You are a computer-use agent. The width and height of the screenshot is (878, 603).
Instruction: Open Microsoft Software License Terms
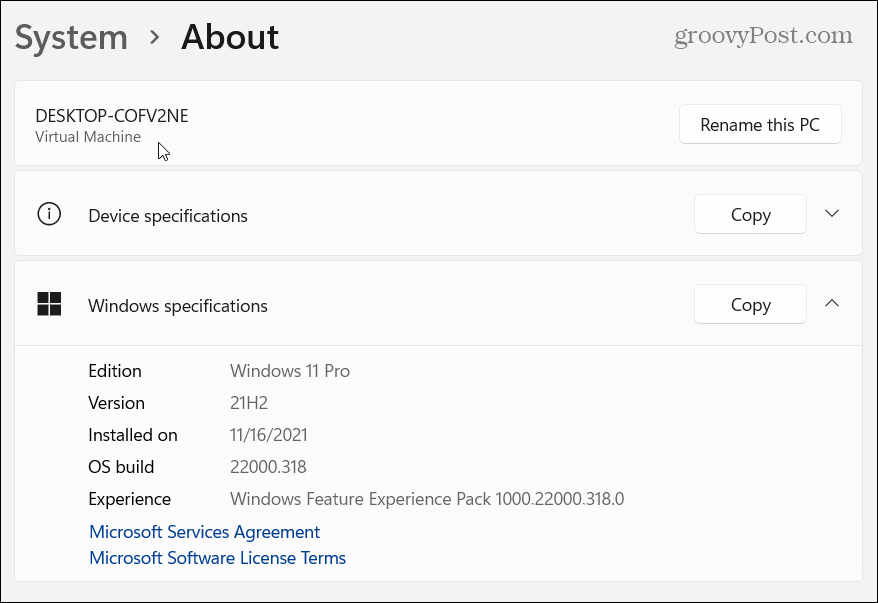pyautogui.click(x=217, y=558)
